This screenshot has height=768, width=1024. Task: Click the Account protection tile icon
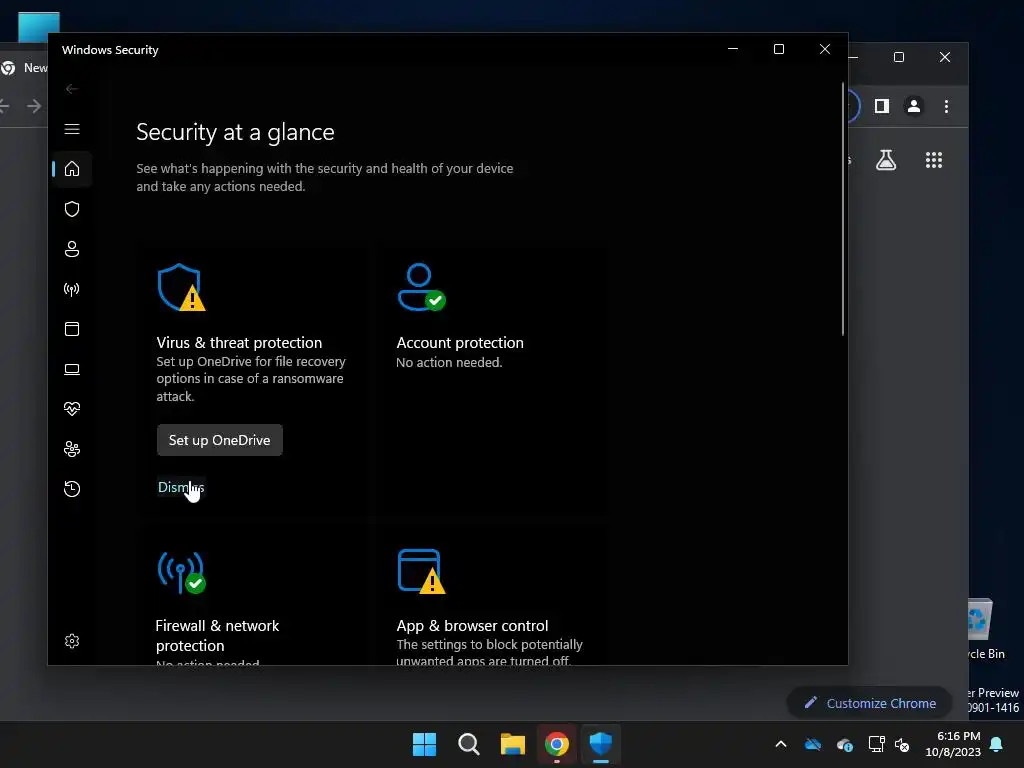click(421, 287)
